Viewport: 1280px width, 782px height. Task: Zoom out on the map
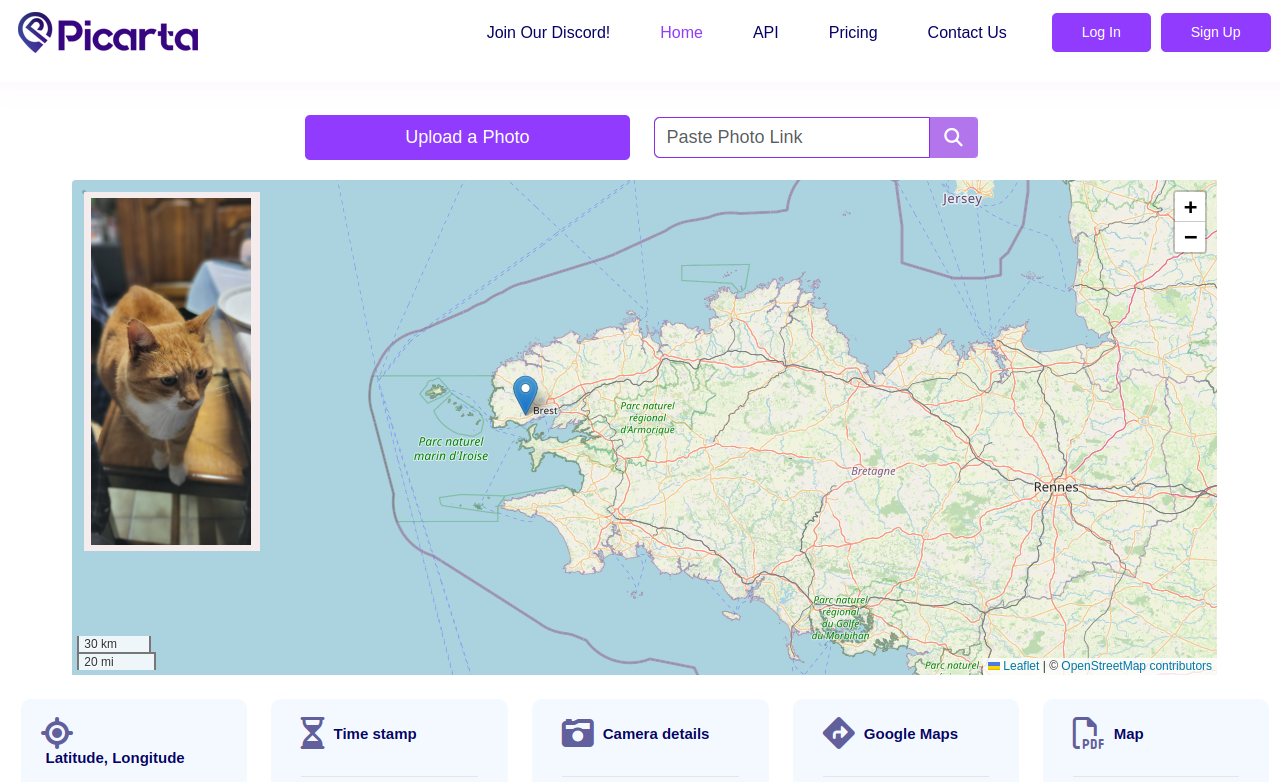pyautogui.click(x=1189, y=237)
